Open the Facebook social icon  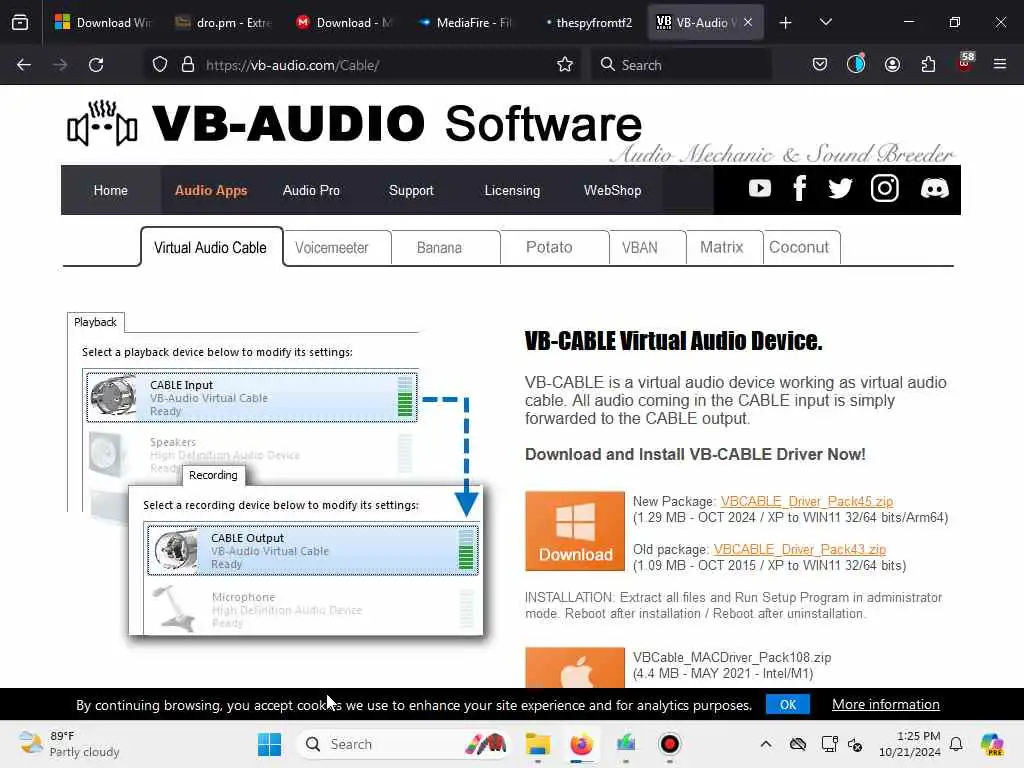(799, 189)
